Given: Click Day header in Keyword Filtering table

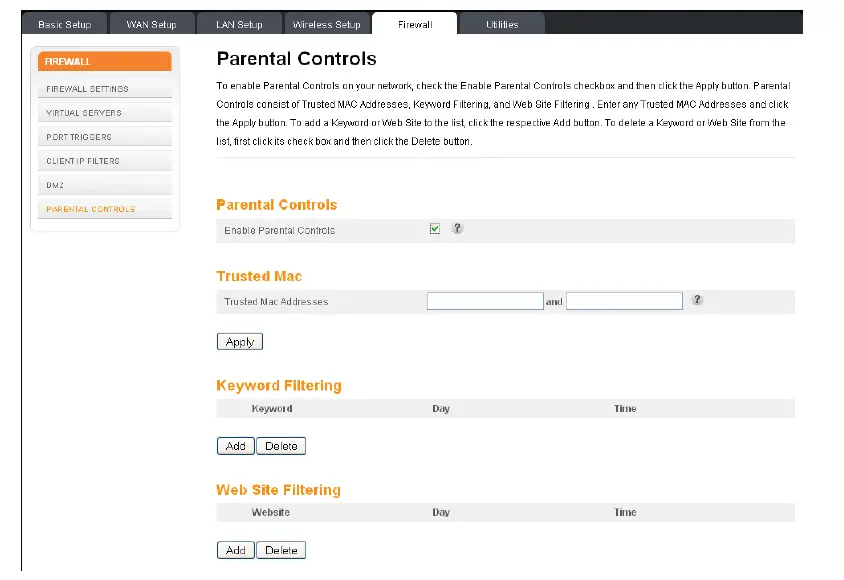Looking at the screenshot, I should tap(441, 408).
